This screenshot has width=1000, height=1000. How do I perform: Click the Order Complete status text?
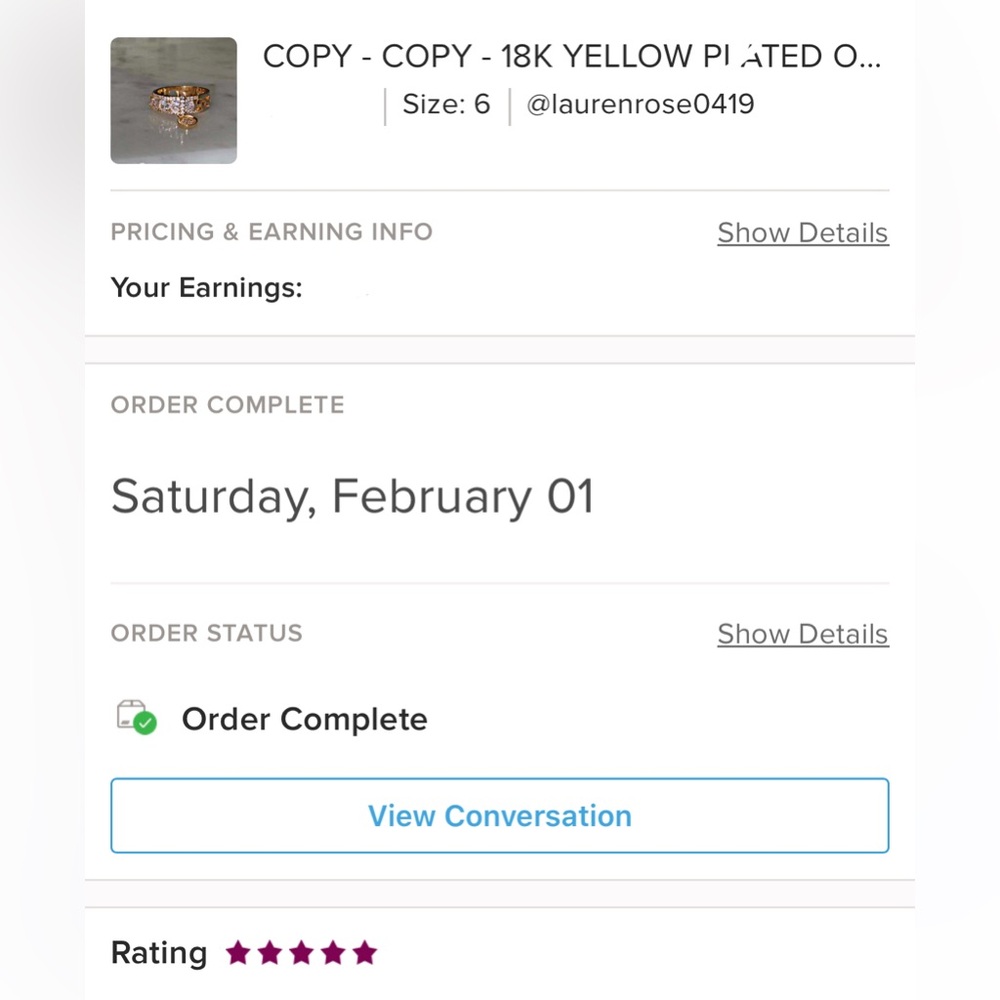pos(305,719)
